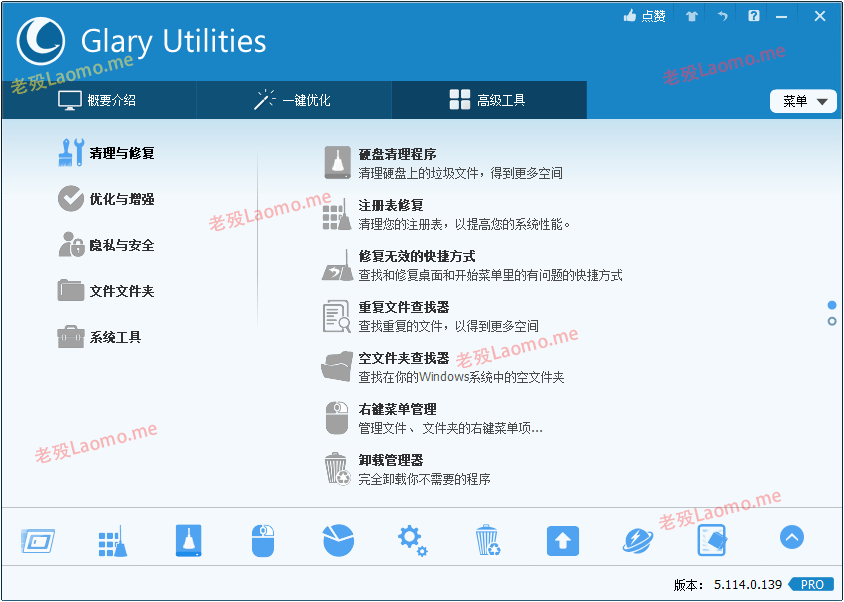Image resolution: width=844 pixels, height=602 pixels.
Task: Click the Glary Utilities moon logo
Action: coord(41,41)
